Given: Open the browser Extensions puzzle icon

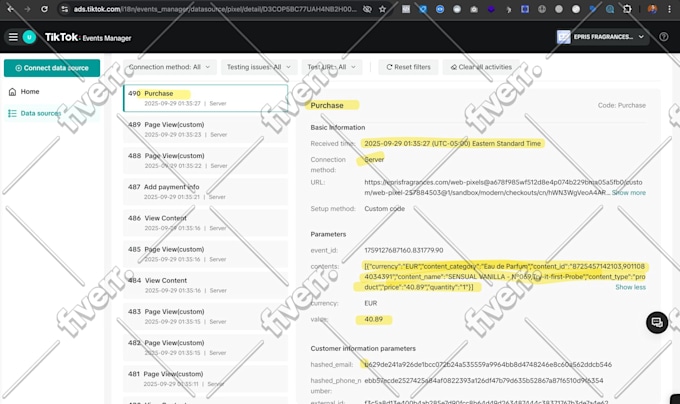Looking at the screenshot, I should tap(627, 9).
